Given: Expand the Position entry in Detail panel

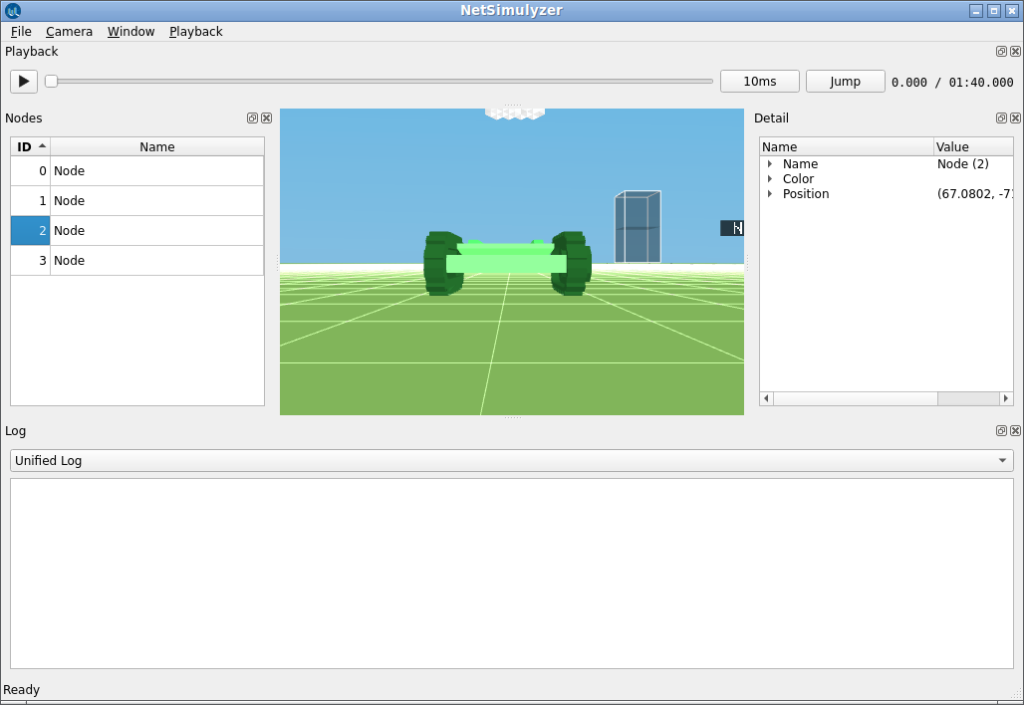Looking at the screenshot, I should coord(768,193).
